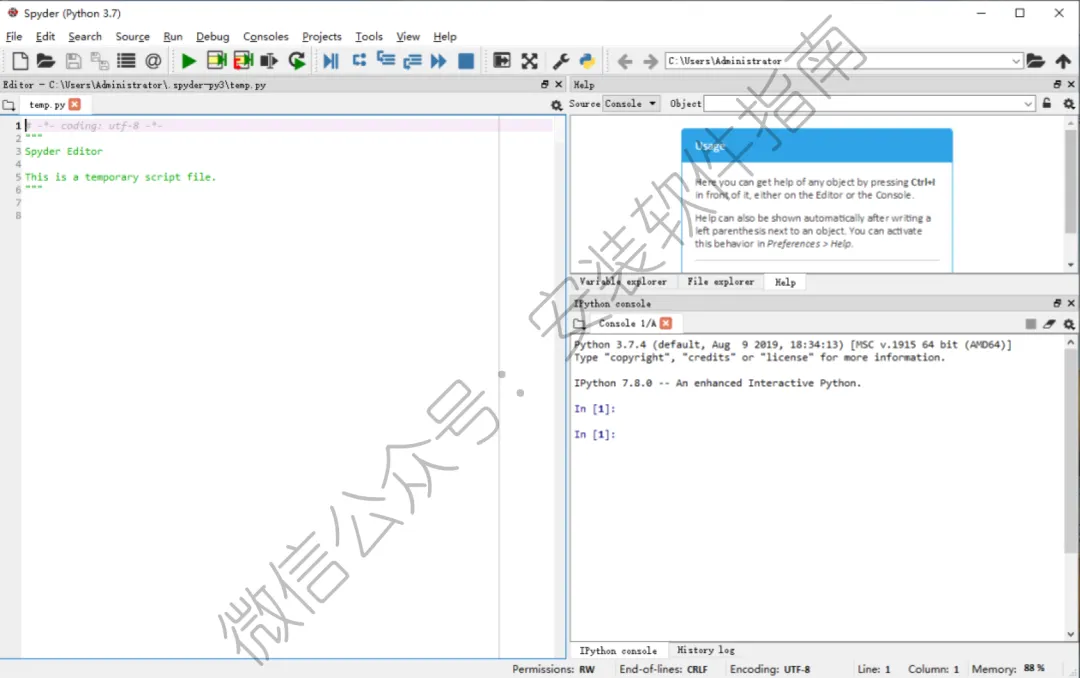Image resolution: width=1080 pixels, height=678 pixels.
Task: Open IPython console options gear
Action: click(1068, 323)
